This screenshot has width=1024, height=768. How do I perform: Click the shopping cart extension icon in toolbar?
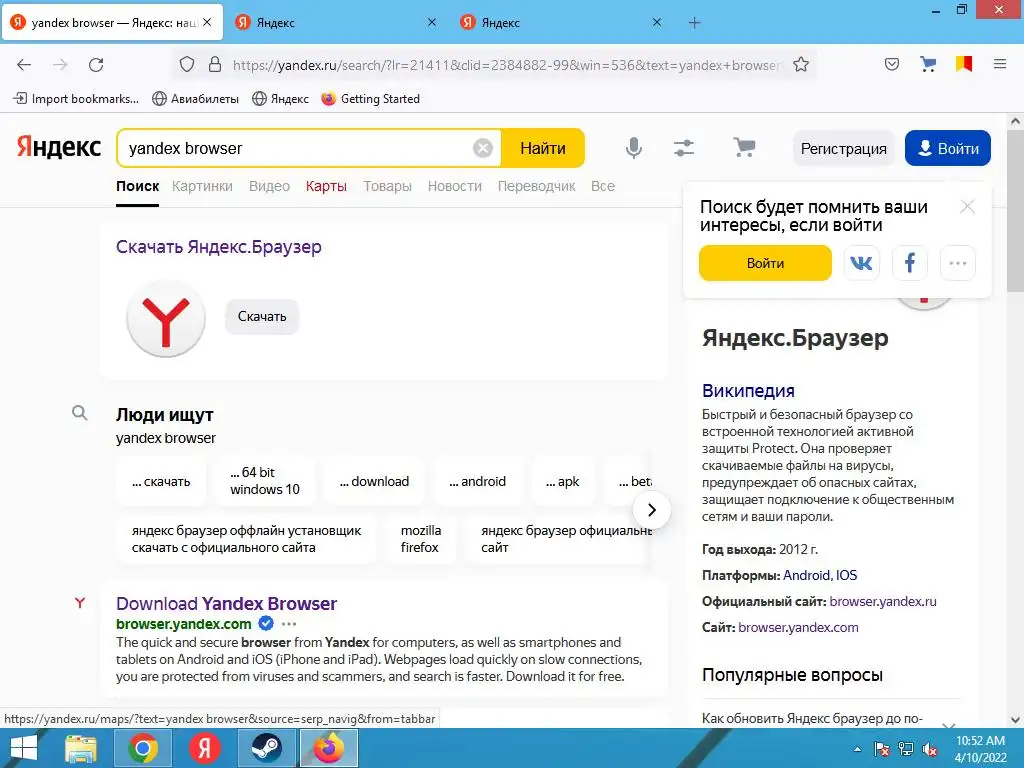pyautogui.click(x=927, y=64)
